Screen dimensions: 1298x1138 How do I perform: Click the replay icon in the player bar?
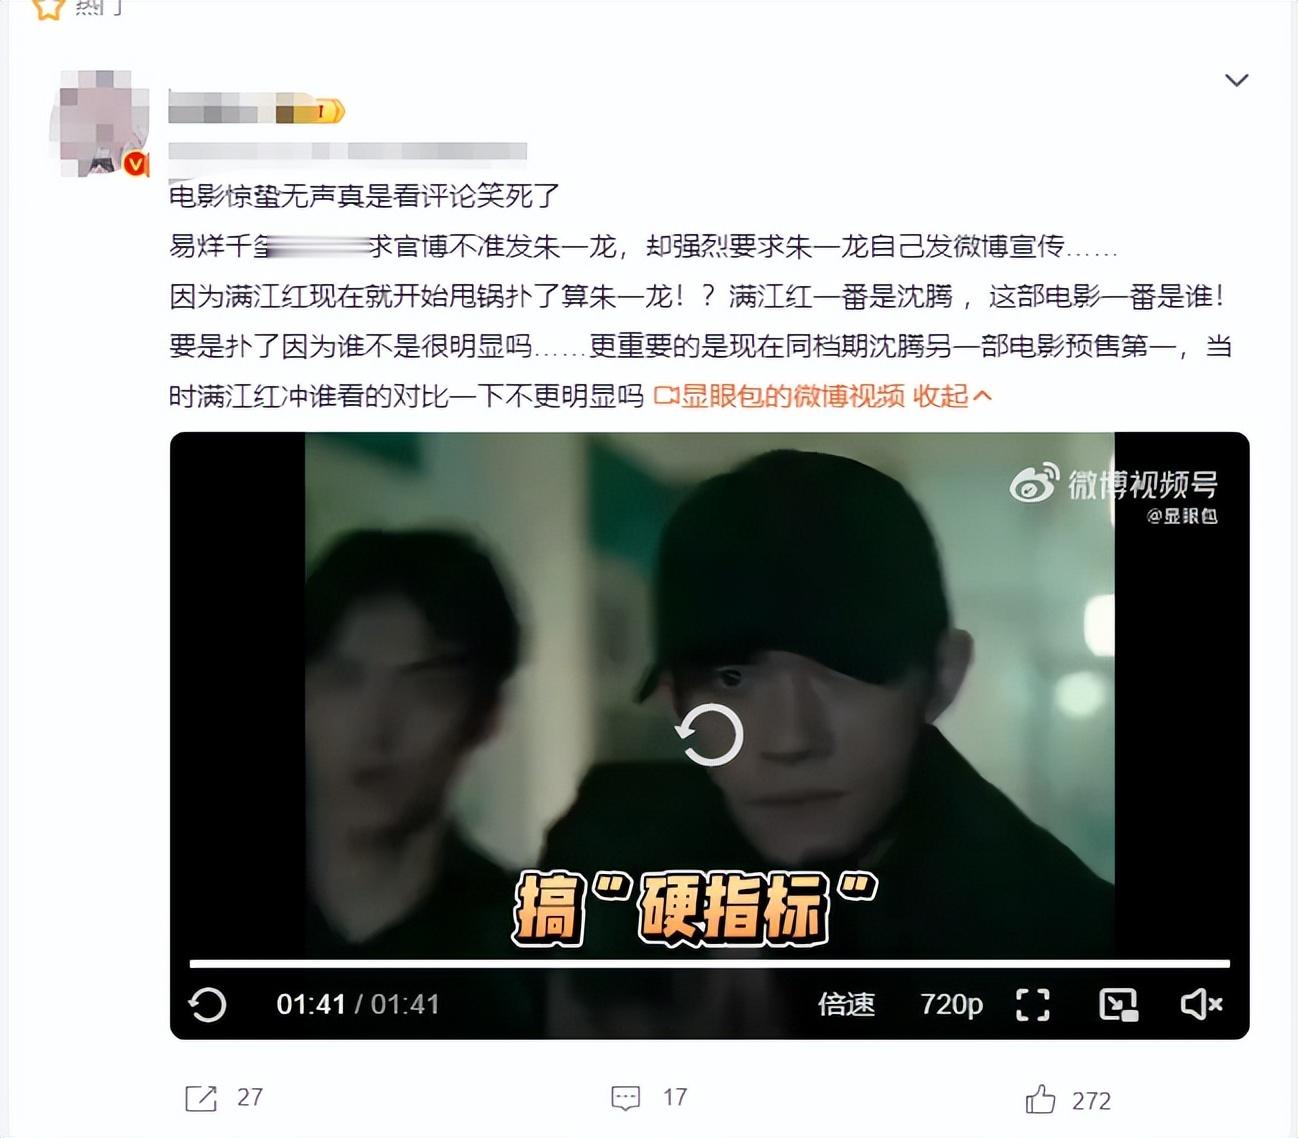click(207, 1004)
